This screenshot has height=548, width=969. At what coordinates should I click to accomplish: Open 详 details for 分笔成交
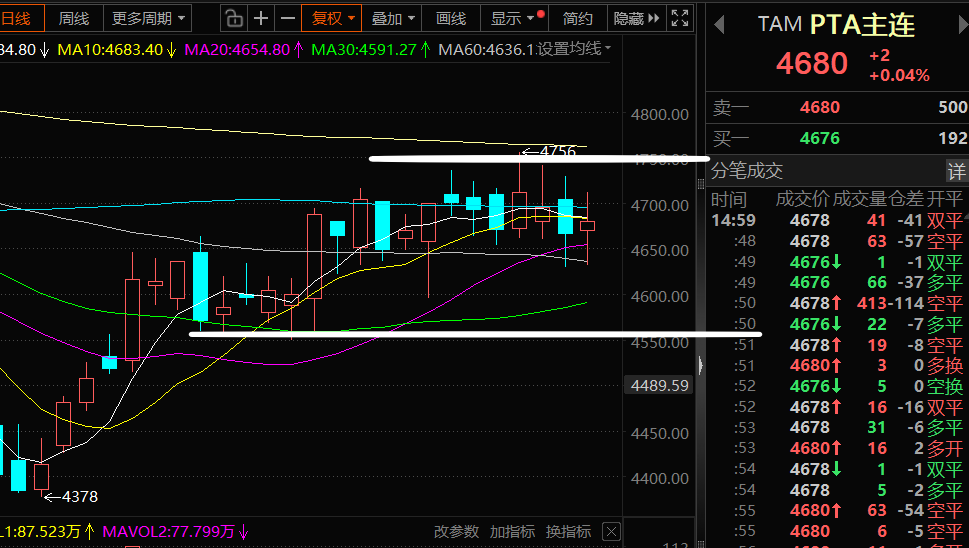(x=956, y=171)
